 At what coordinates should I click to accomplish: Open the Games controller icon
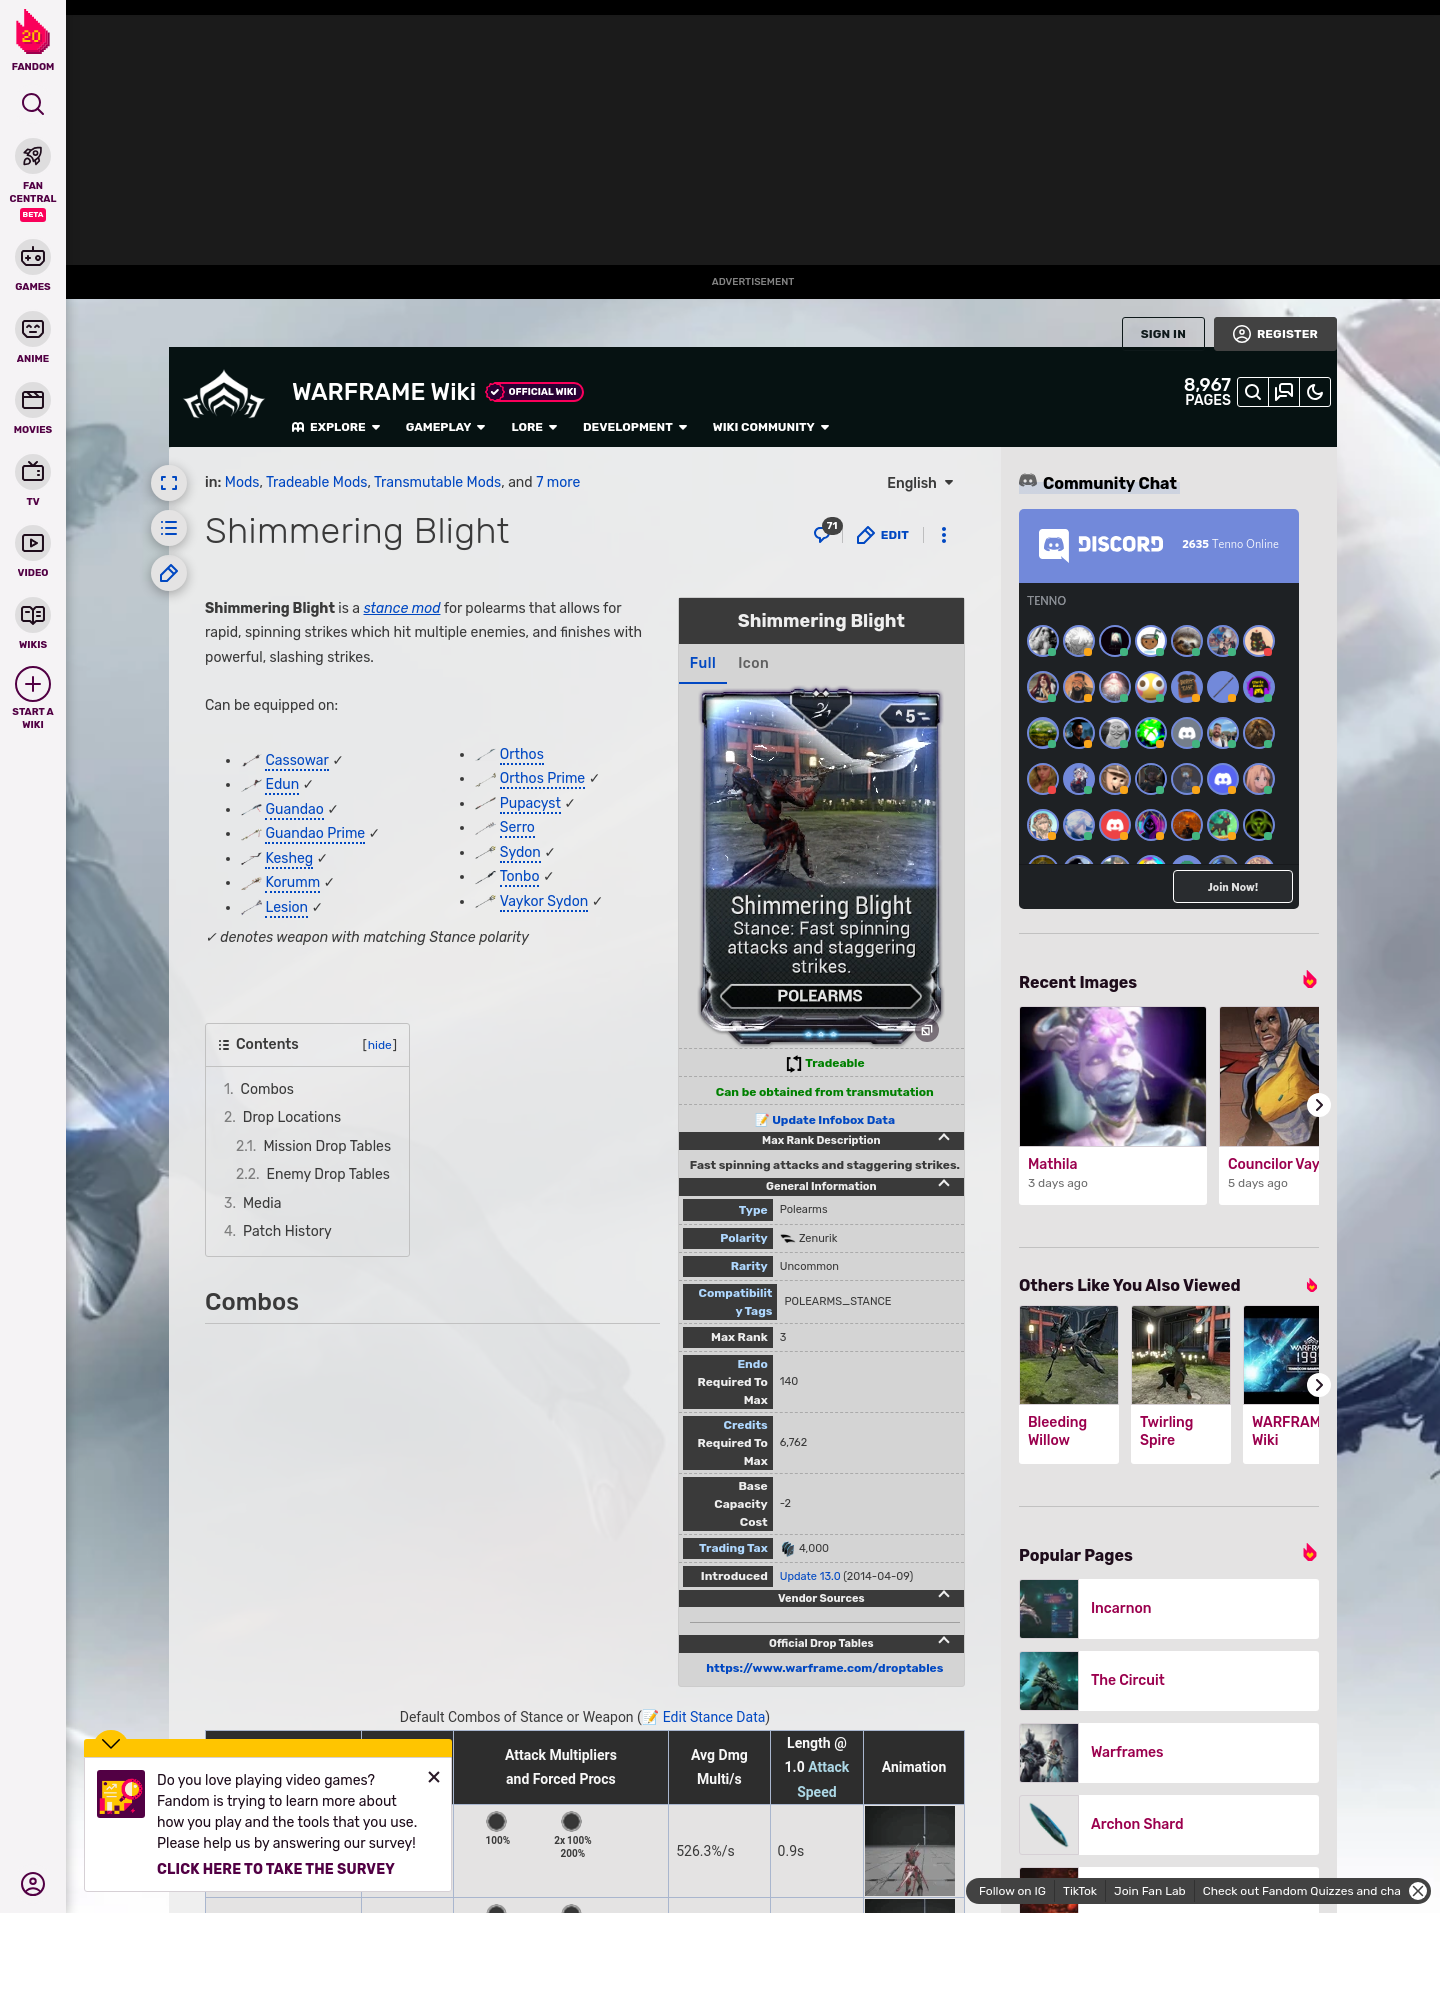click(x=33, y=257)
